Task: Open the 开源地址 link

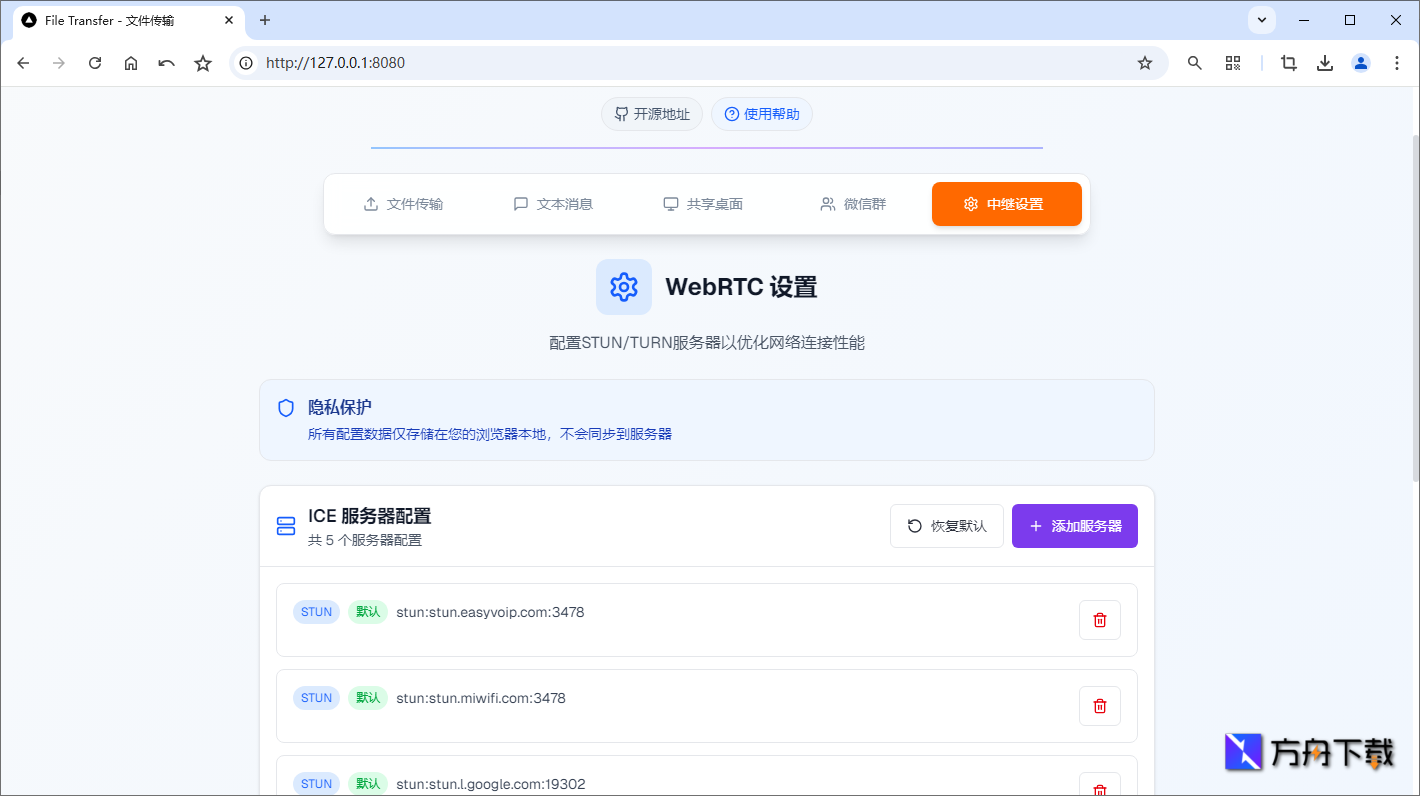Action: pos(651,114)
